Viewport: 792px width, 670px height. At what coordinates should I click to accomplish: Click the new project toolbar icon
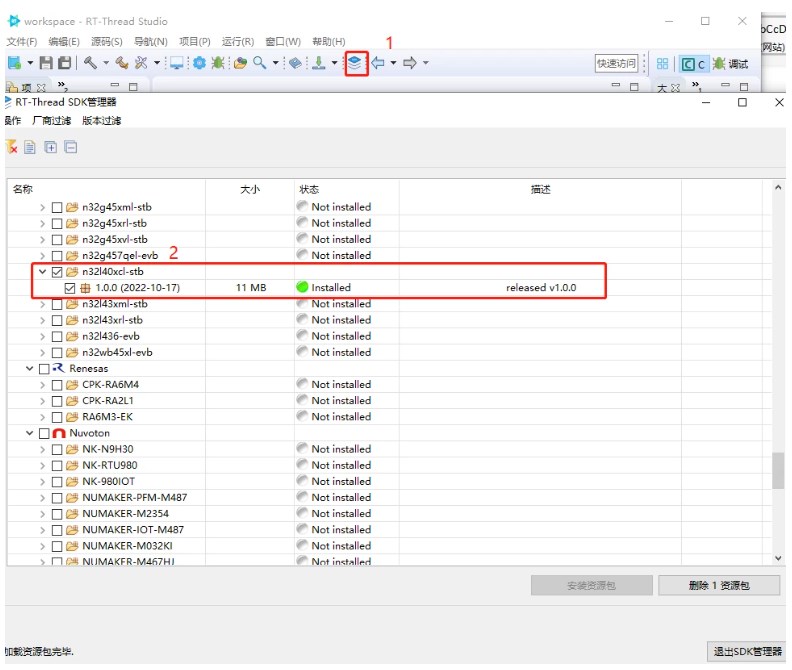tap(15, 63)
